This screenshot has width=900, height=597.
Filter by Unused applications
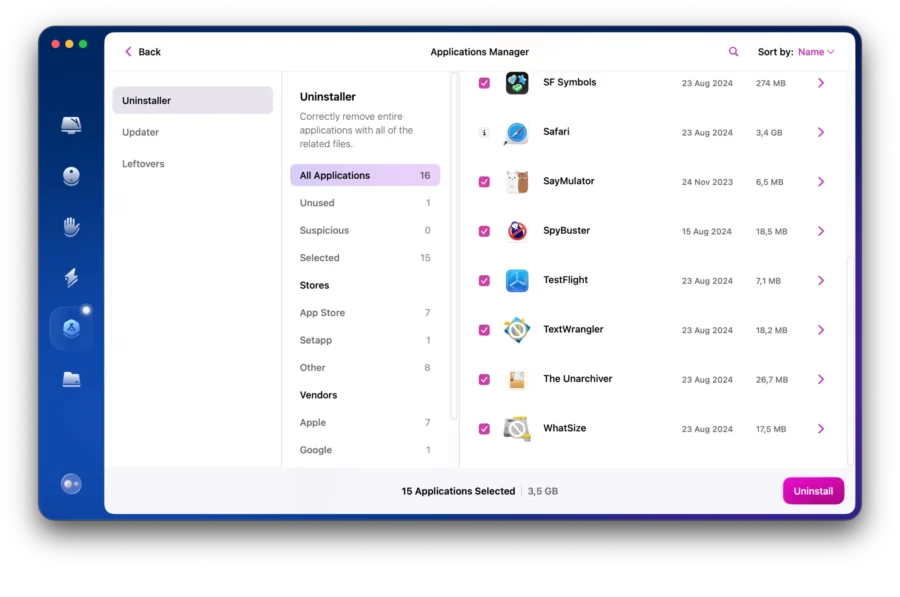[x=365, y=203]
